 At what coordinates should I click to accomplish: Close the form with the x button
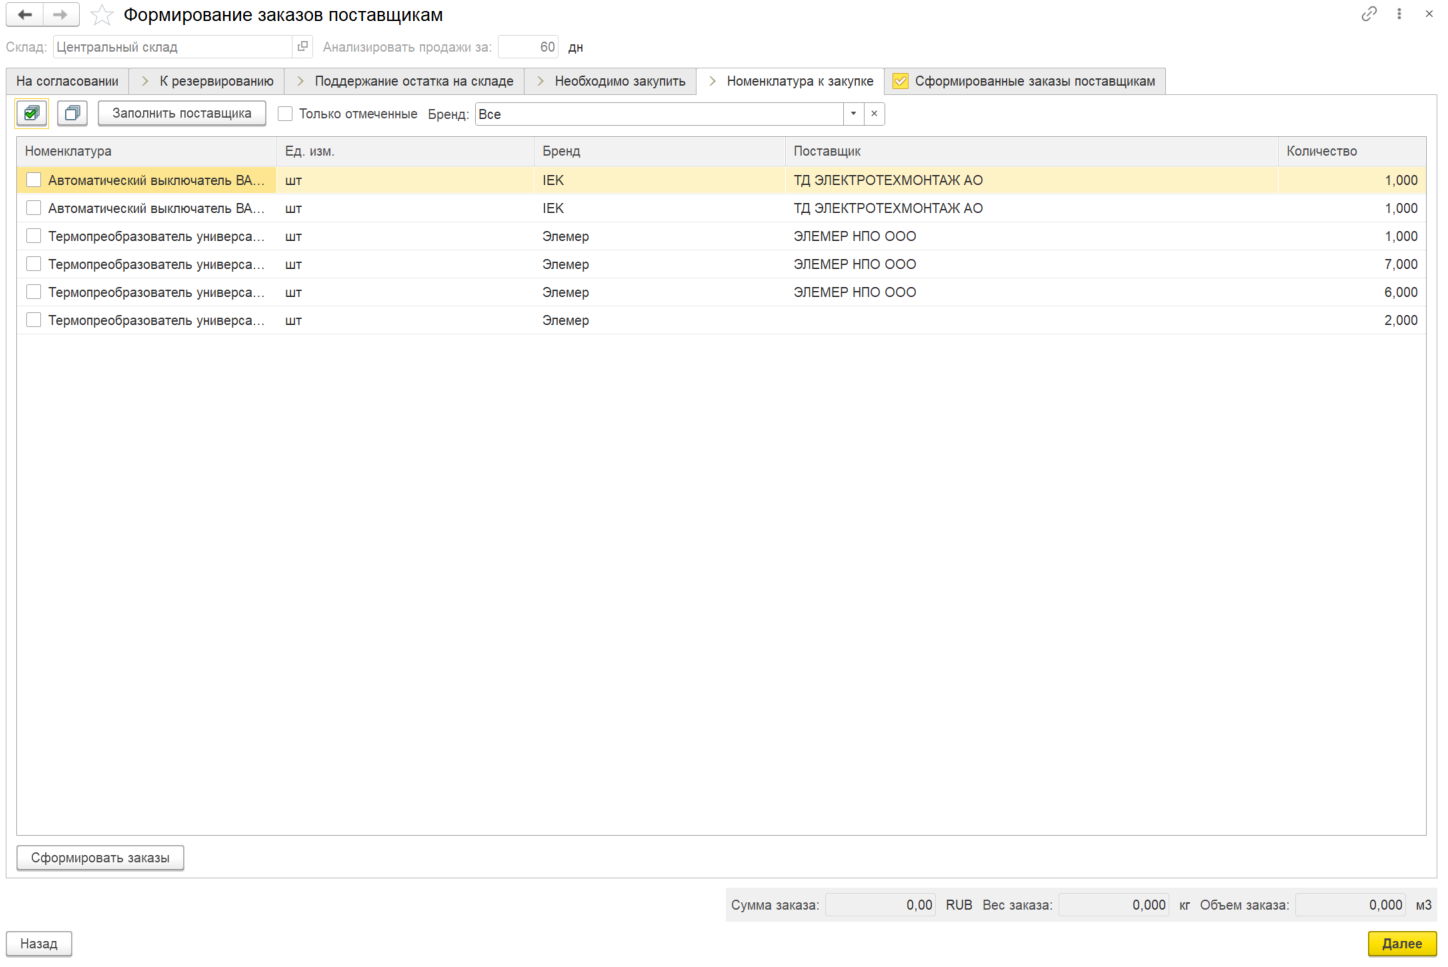click(x=1429, y=14)
